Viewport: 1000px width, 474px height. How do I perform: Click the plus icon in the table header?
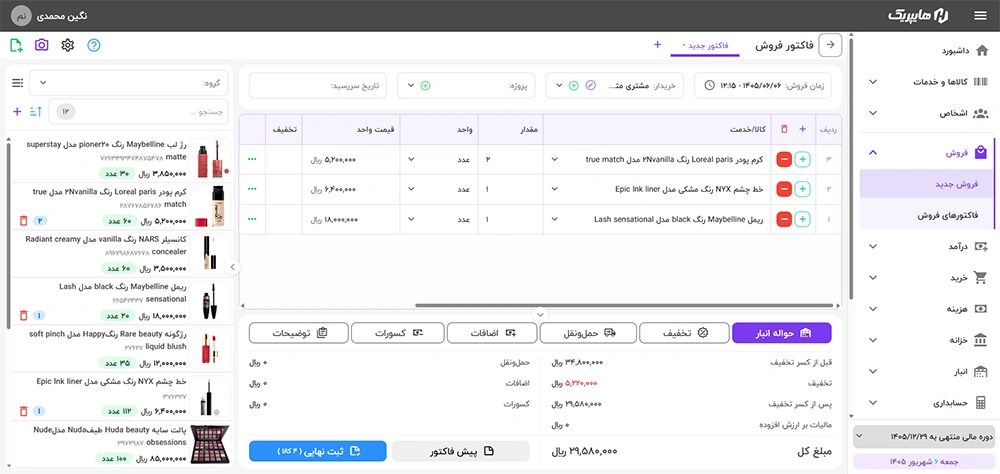coord(802,129)
